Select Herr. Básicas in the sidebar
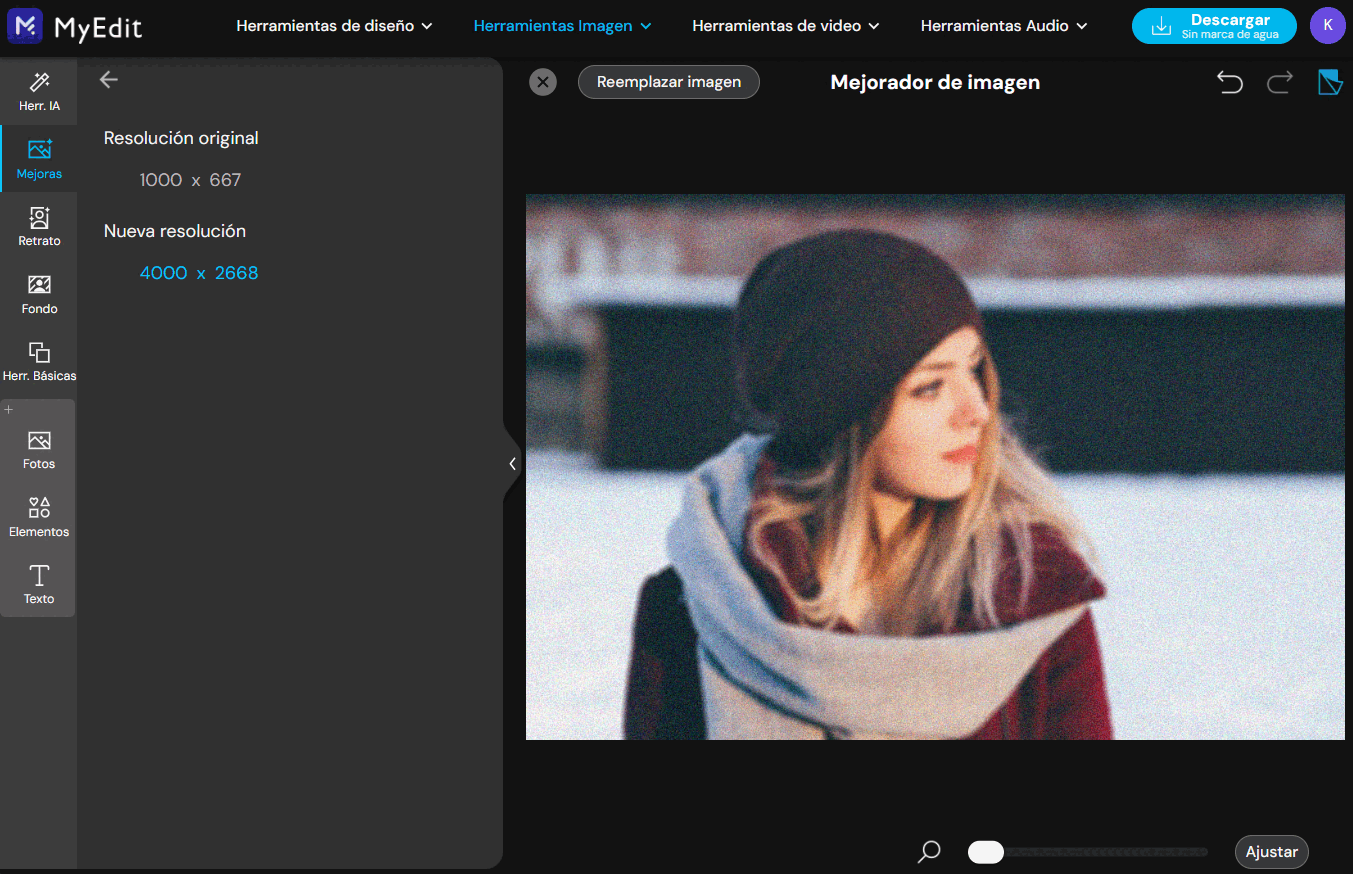 click(x=39, y=360)
